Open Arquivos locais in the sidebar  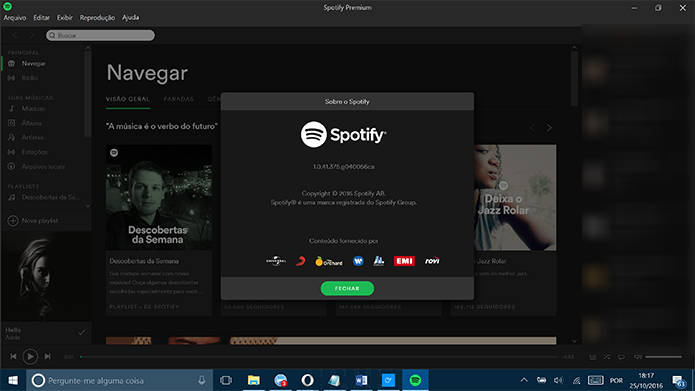click(x=43, y=167)
